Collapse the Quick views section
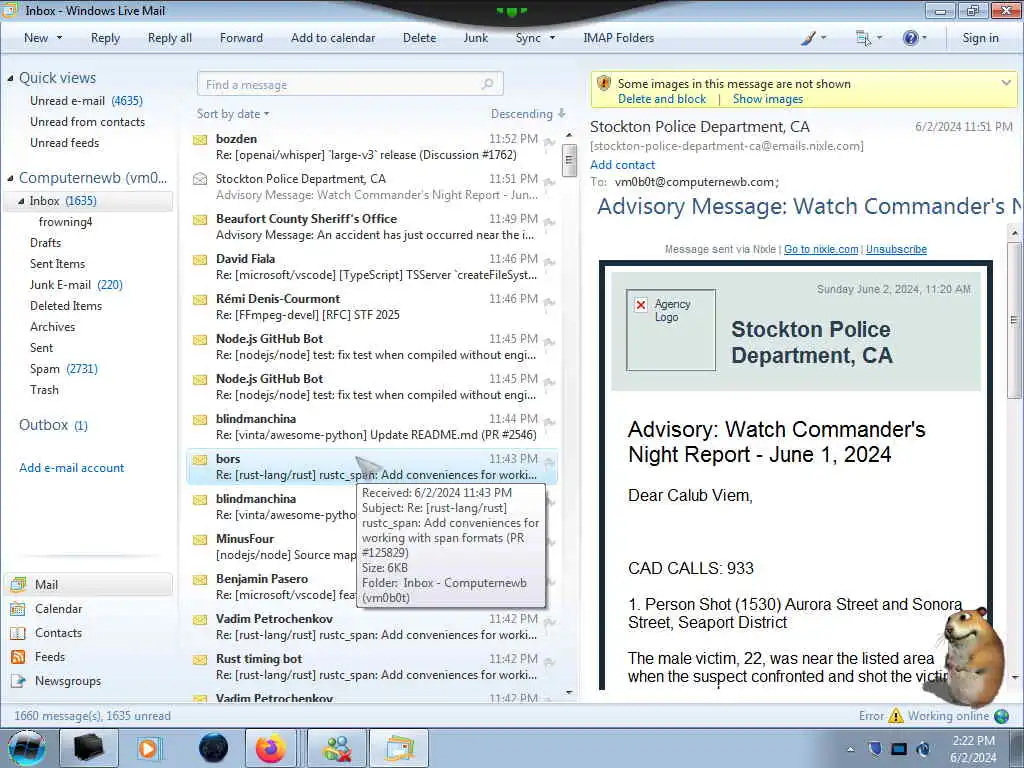 click(10, 78)
